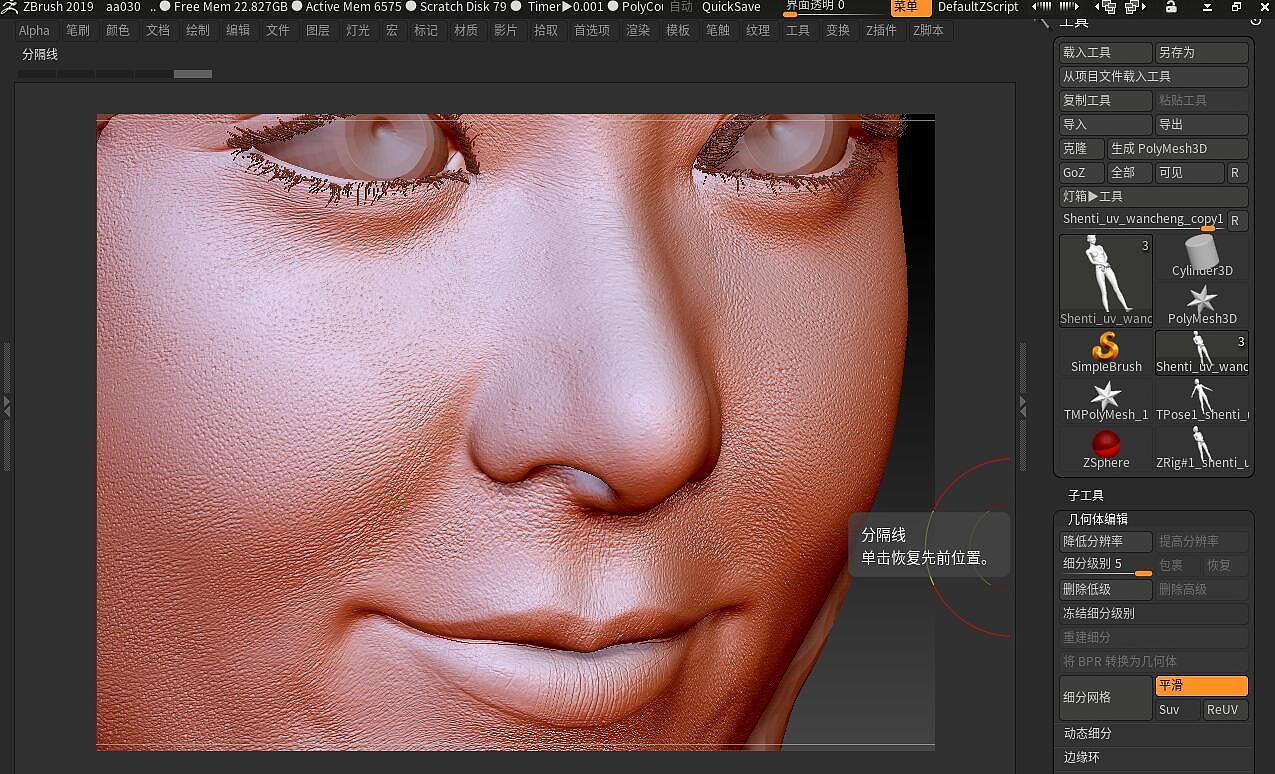Click the 克隆 button
The width and height of the screenshot is (1275, 774).
click(1082, 148)
